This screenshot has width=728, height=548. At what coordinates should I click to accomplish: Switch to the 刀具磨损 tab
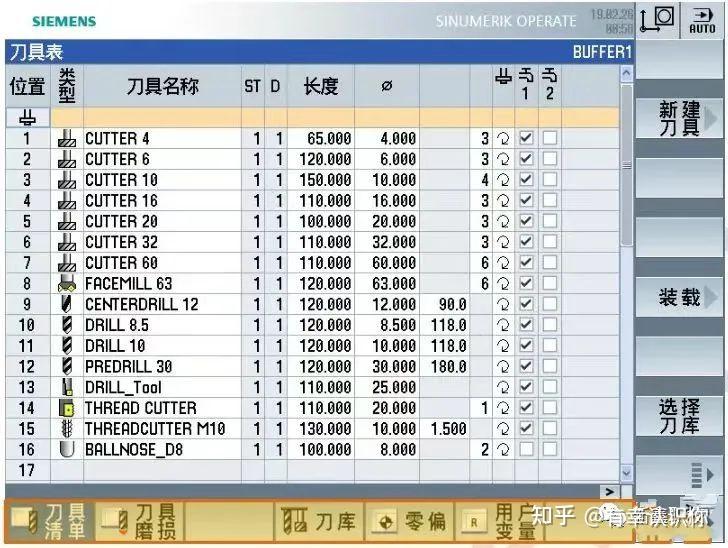(x=139, y=522)
